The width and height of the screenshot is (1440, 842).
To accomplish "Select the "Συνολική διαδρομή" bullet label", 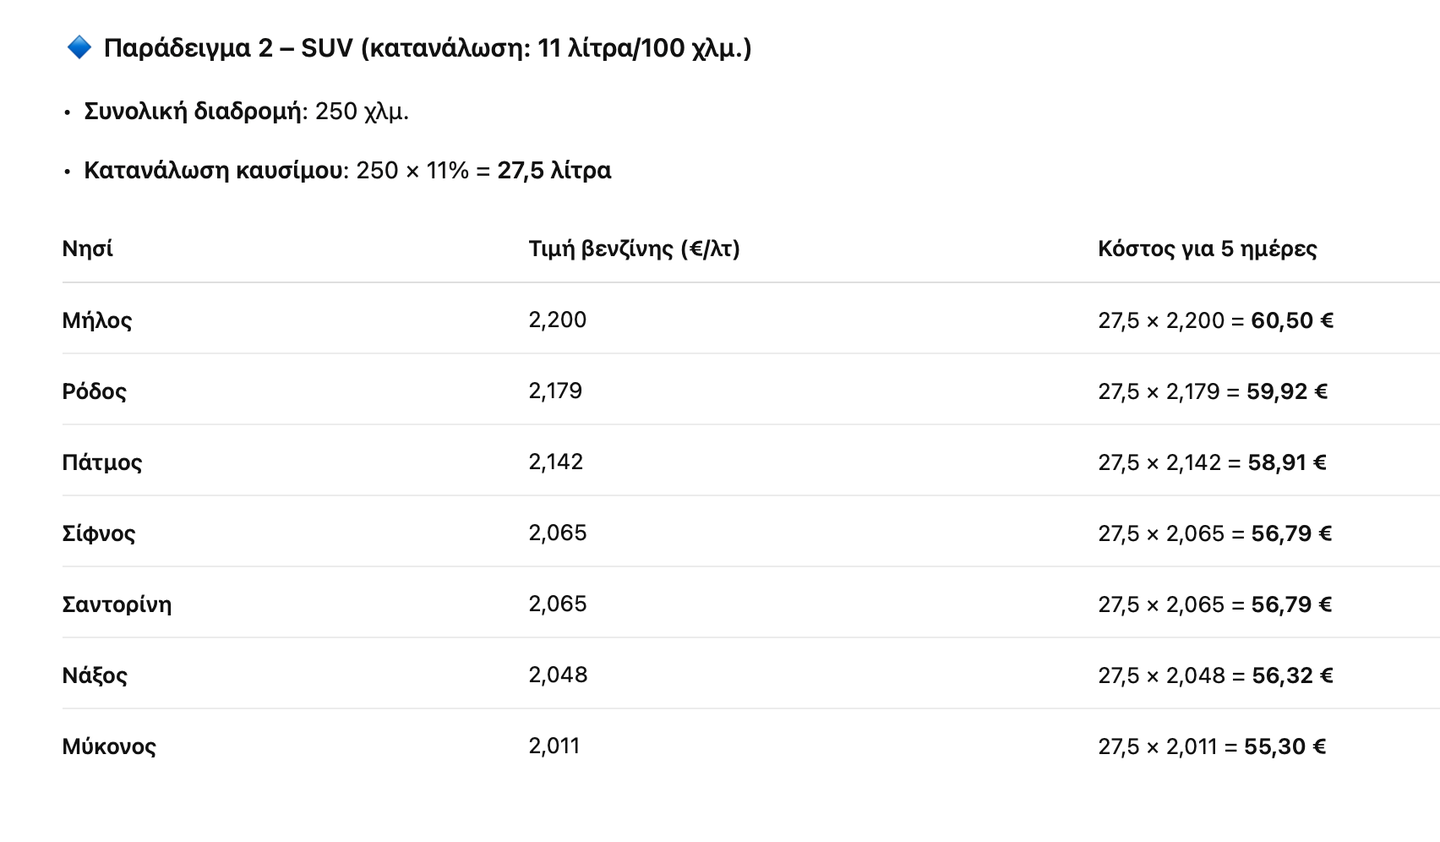I will pos(193,111).
